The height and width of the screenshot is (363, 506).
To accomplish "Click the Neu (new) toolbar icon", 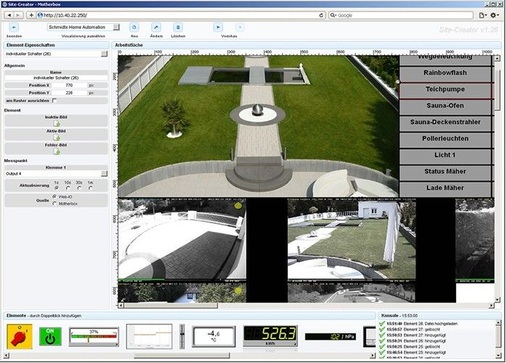I will 134,27.
